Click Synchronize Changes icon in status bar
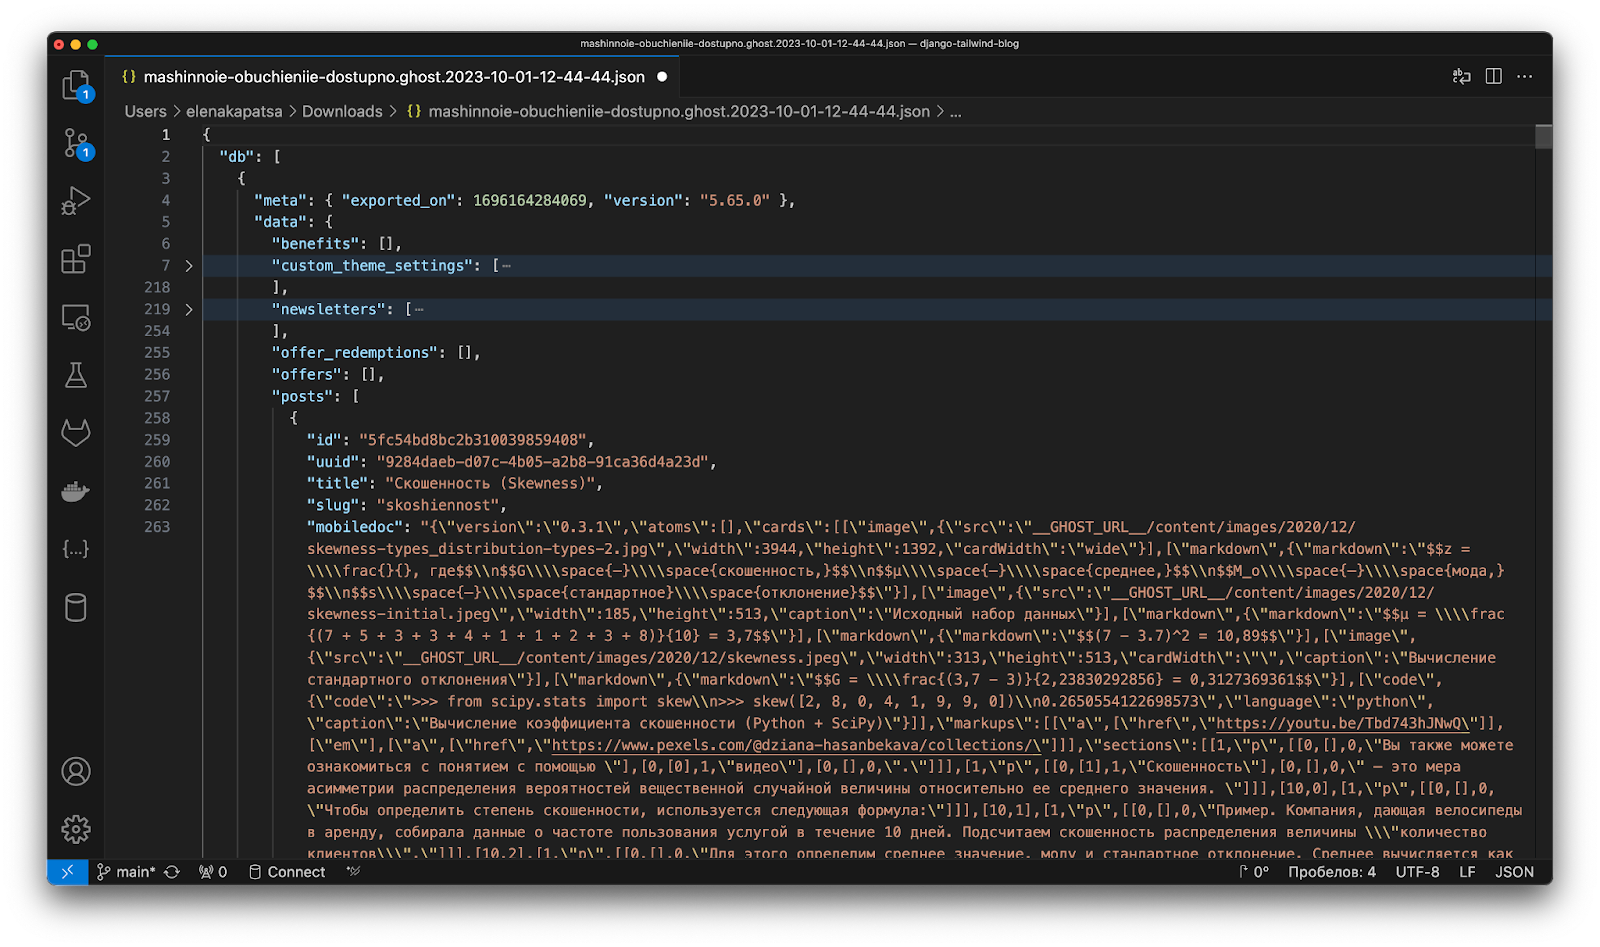Image resolution: width=1600 pixels, height=947 pixels. (x=172, y=872)
